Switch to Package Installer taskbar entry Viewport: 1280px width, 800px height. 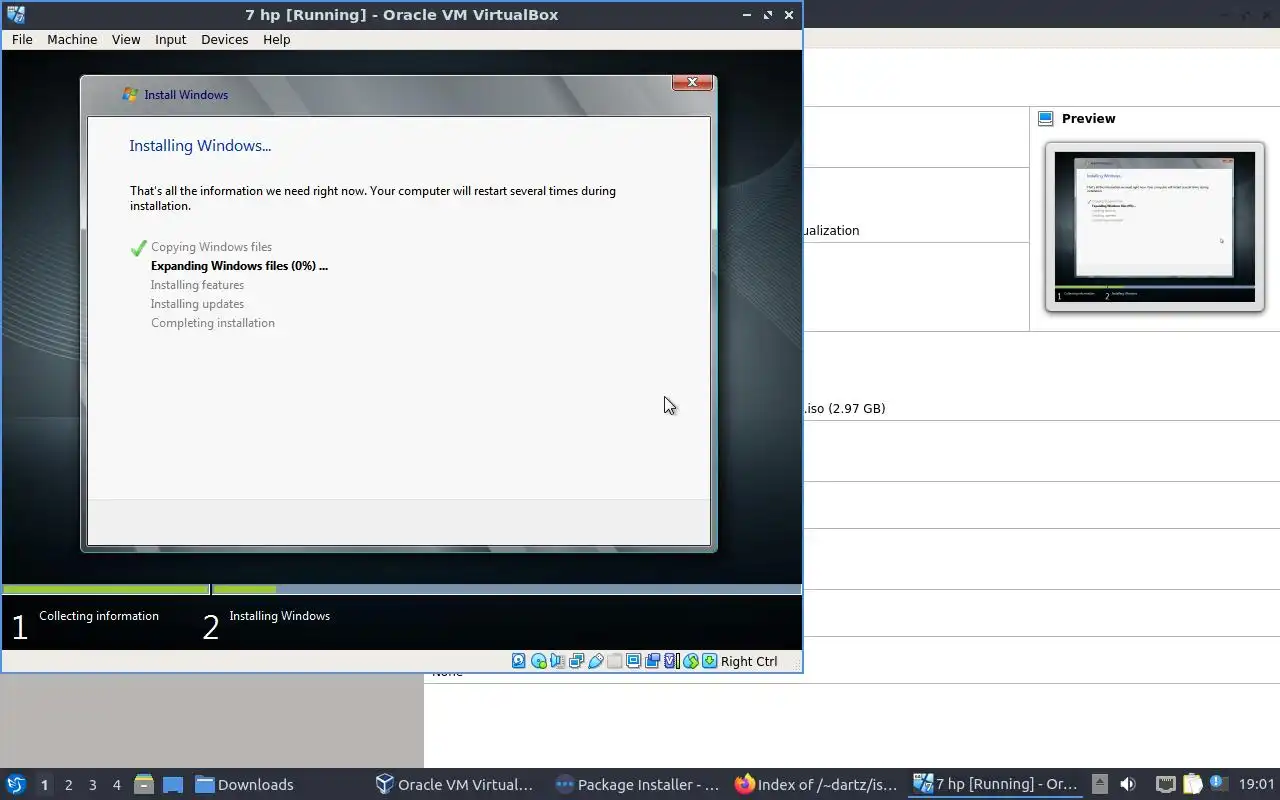click(x=637, y=784)
